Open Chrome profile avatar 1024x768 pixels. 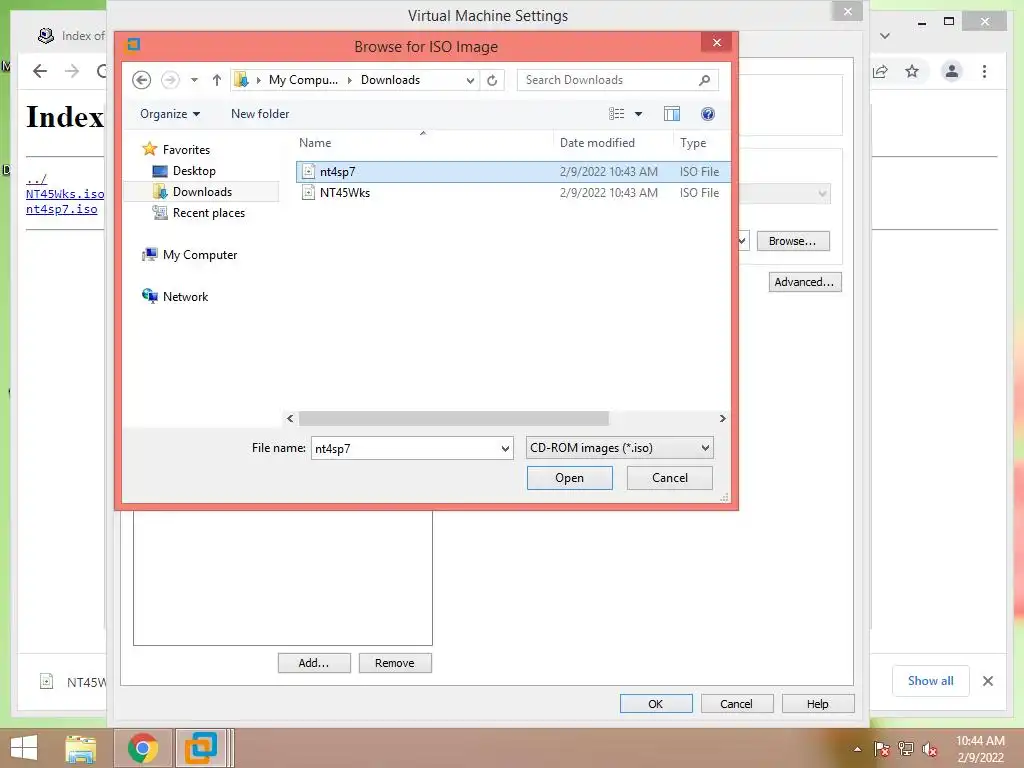952,71
